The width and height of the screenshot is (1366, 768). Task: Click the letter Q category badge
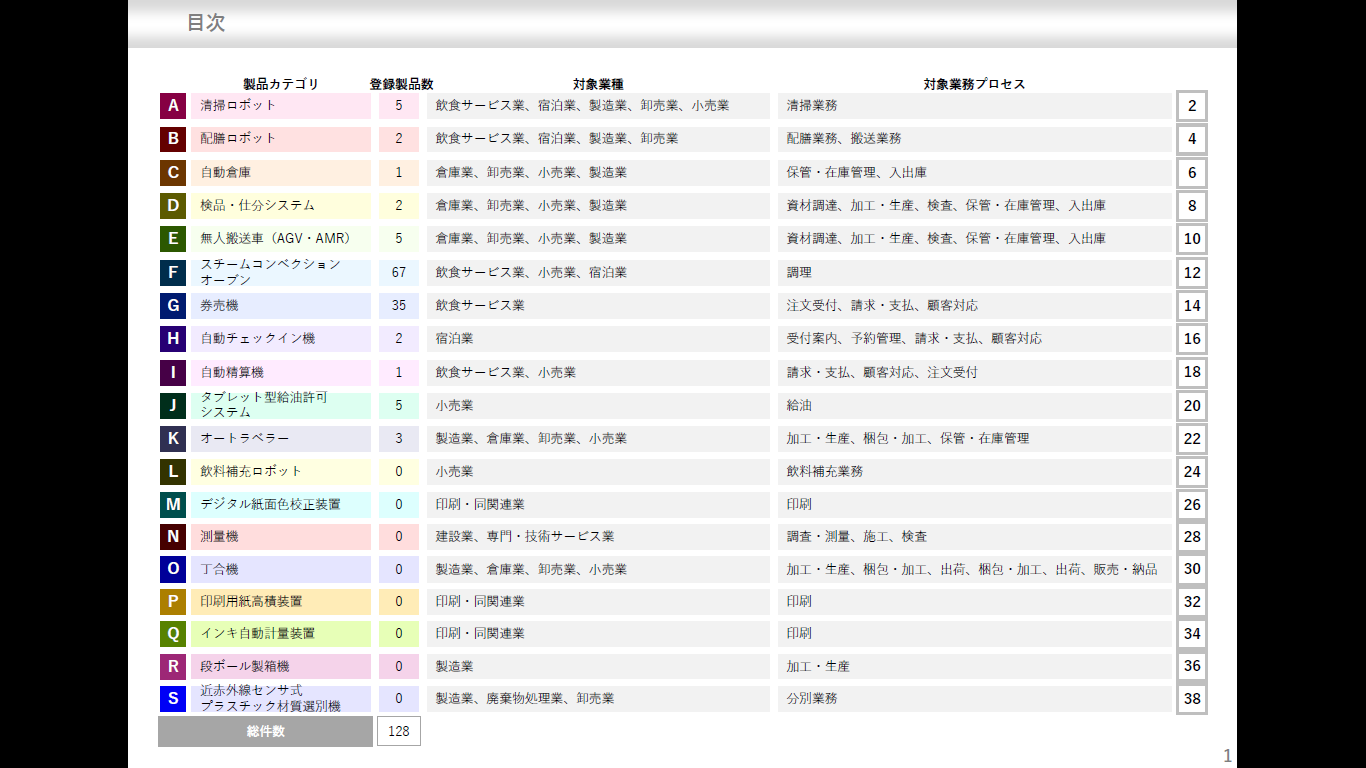pos(173,634)
